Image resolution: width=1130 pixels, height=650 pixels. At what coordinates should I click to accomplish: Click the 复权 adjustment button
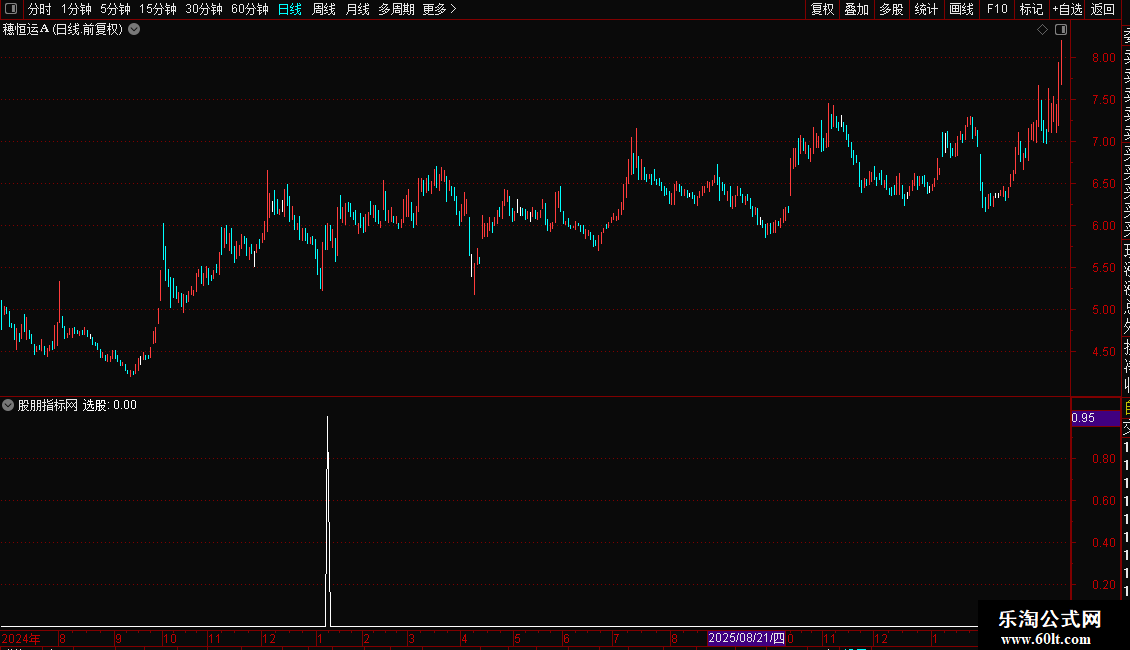click(822, 9)
